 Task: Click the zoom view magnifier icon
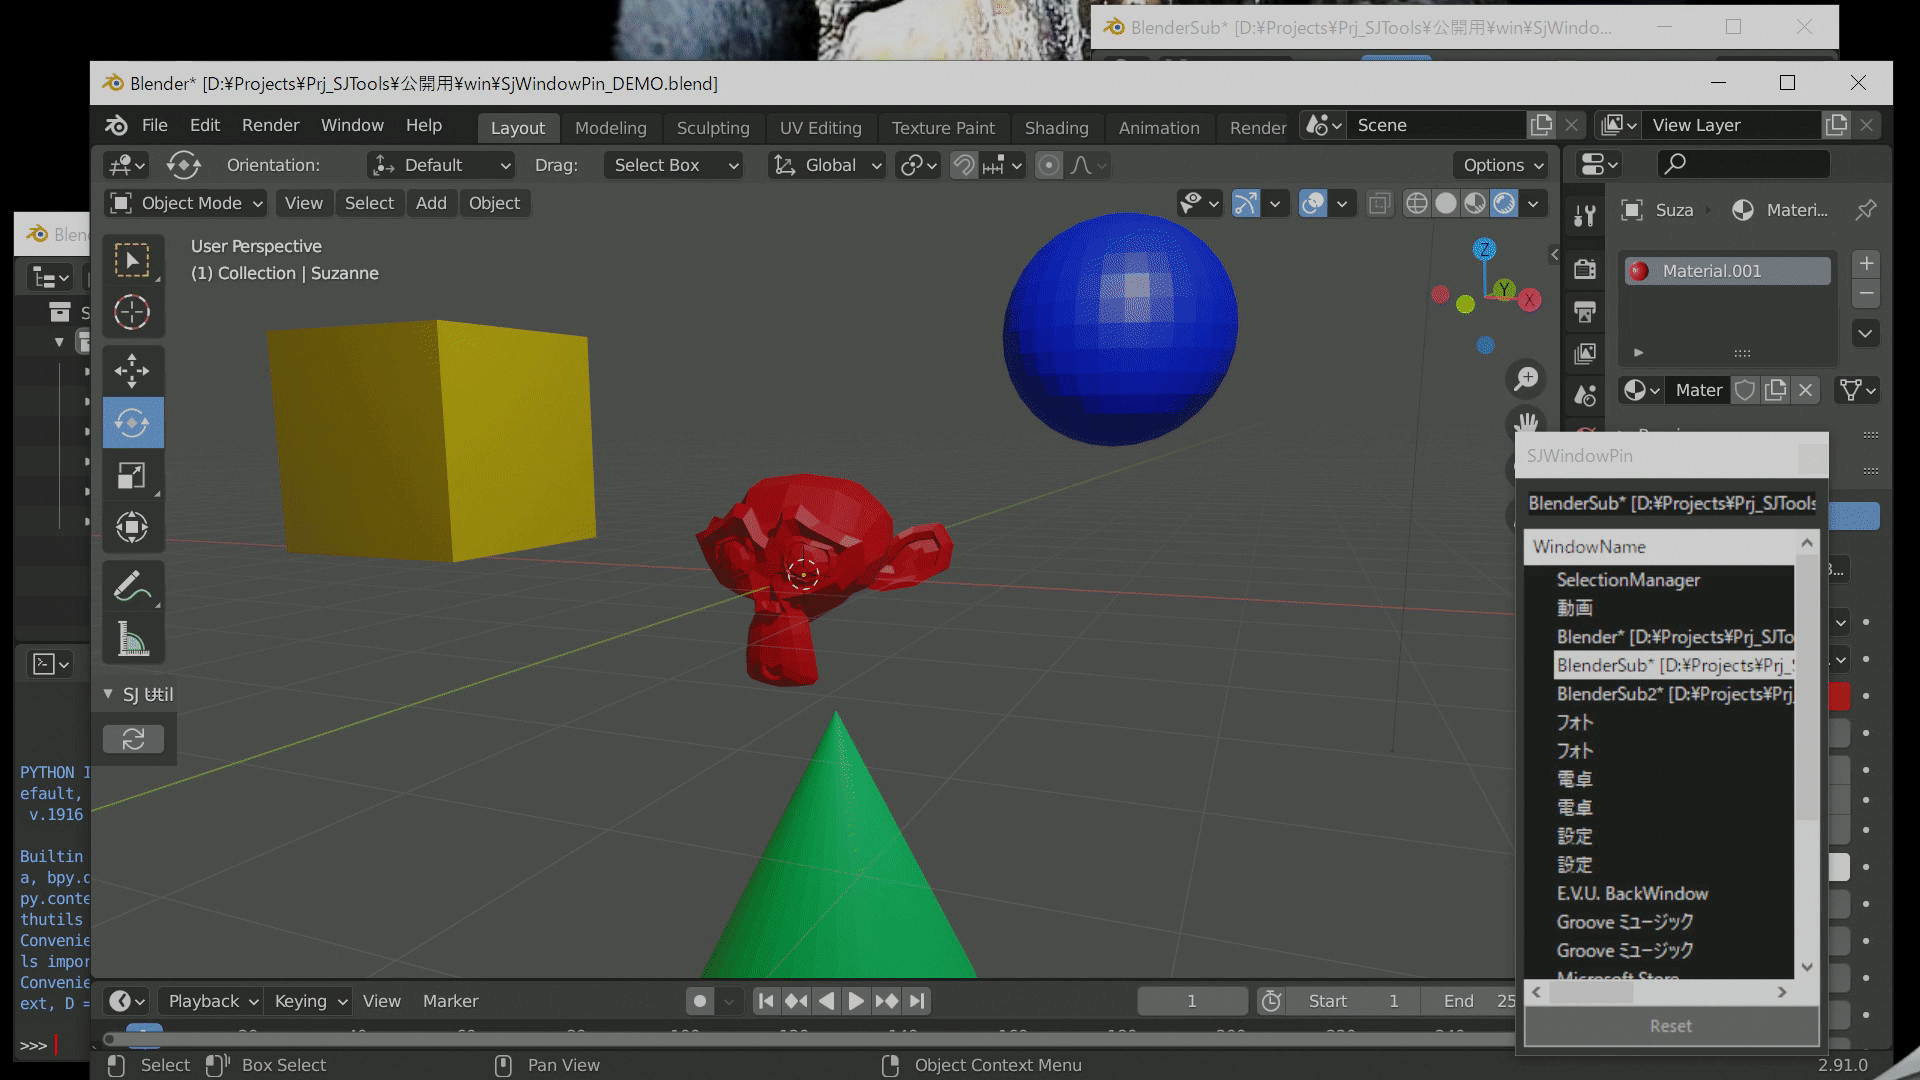point(1526,379)
